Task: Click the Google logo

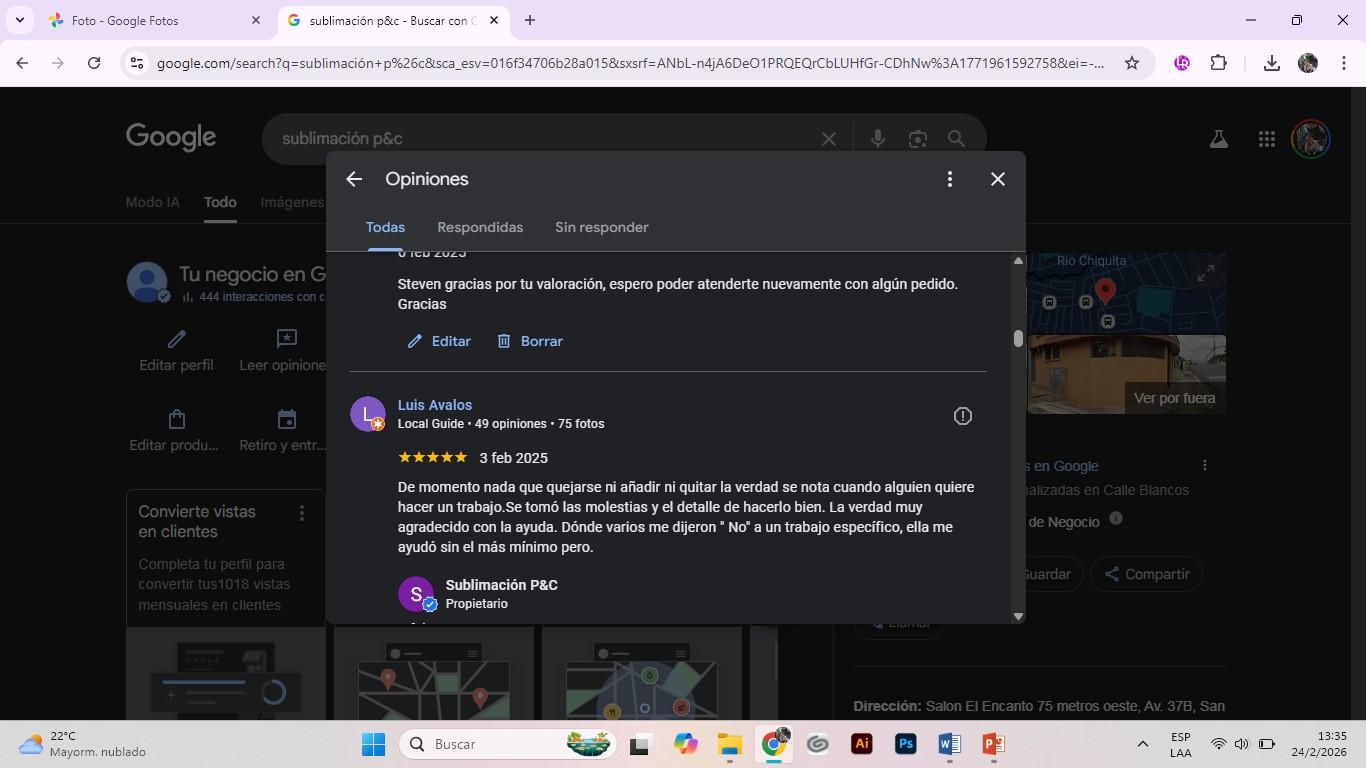Action: tap(171, 138)
